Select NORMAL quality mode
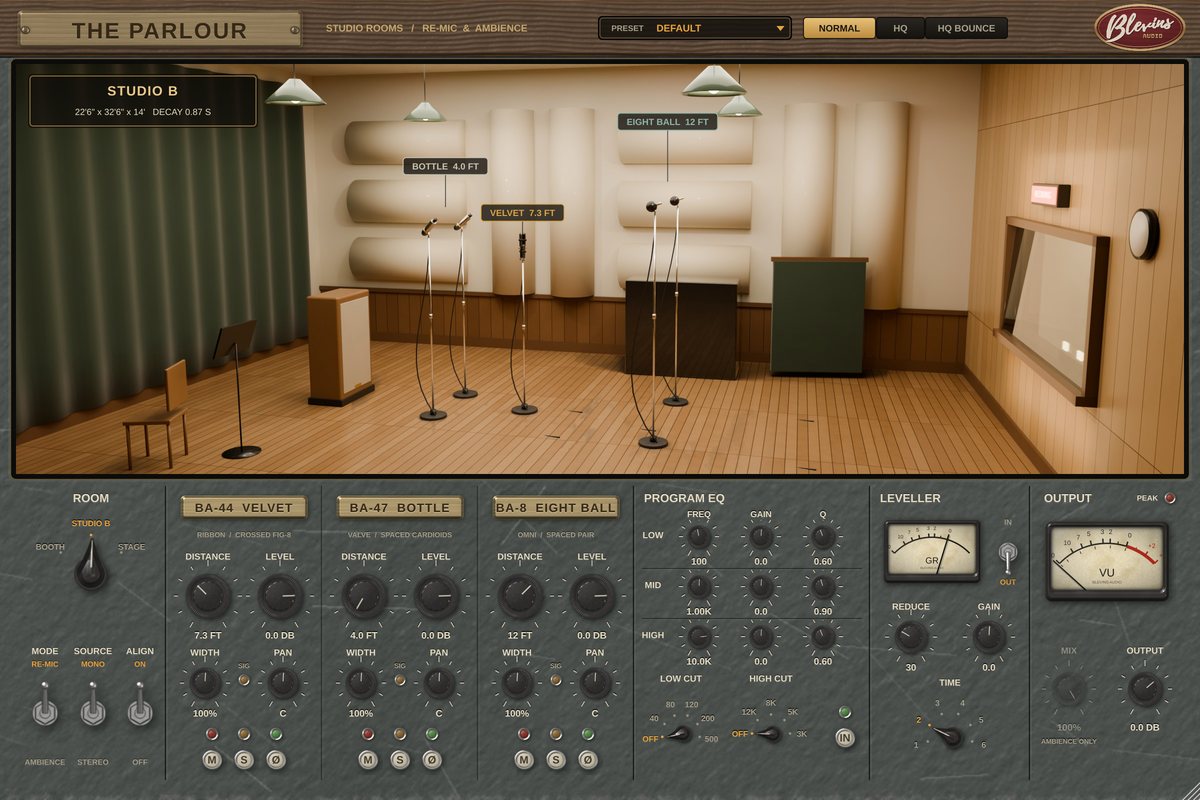The height and width of the screenshot is (800, 1200). pos(839,28)
